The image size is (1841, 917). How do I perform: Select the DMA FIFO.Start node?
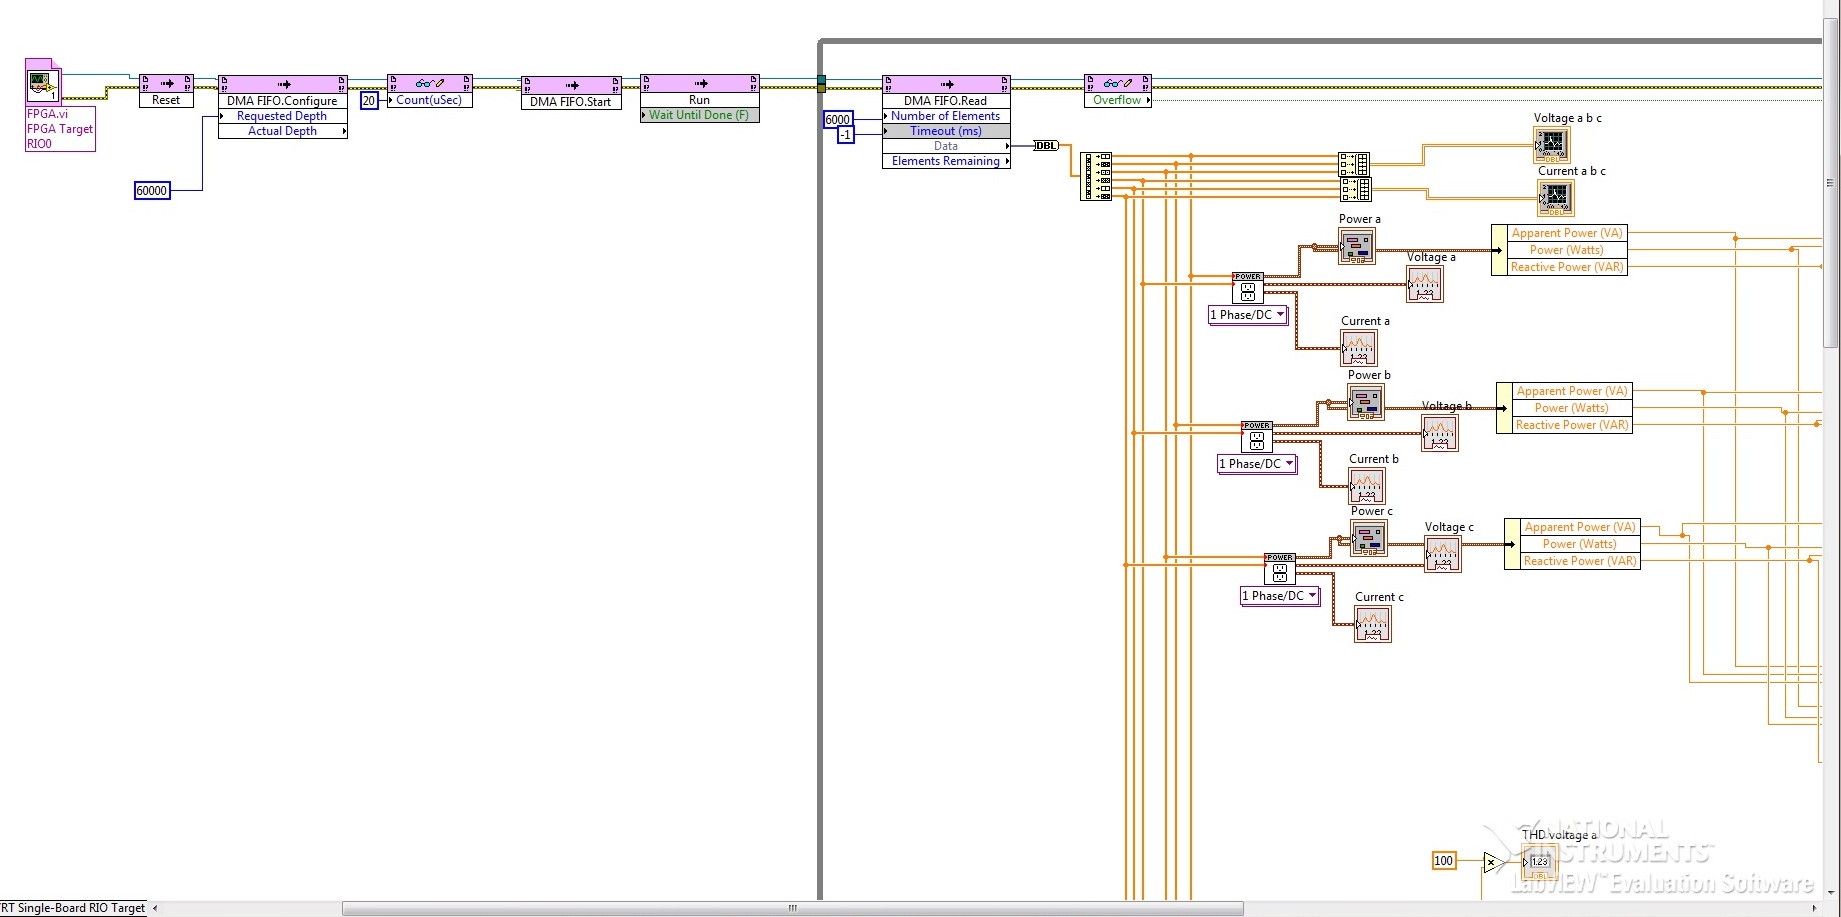571,93
